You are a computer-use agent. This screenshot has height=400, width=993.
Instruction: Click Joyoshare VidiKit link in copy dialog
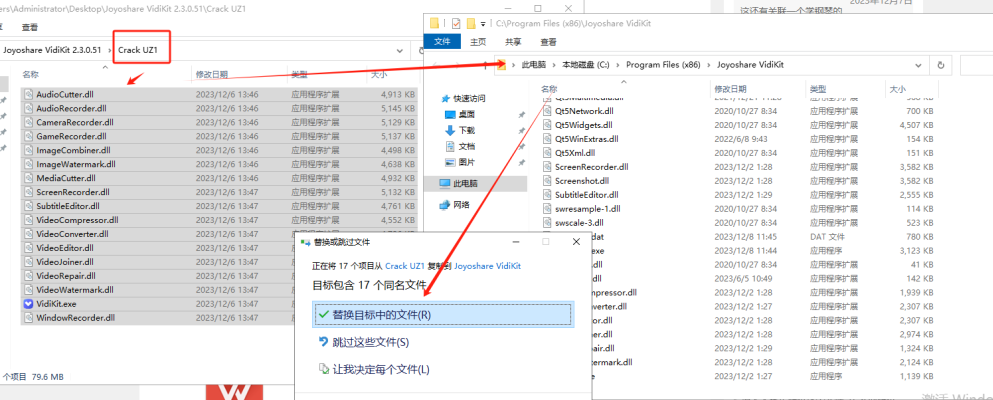(488, 267)
